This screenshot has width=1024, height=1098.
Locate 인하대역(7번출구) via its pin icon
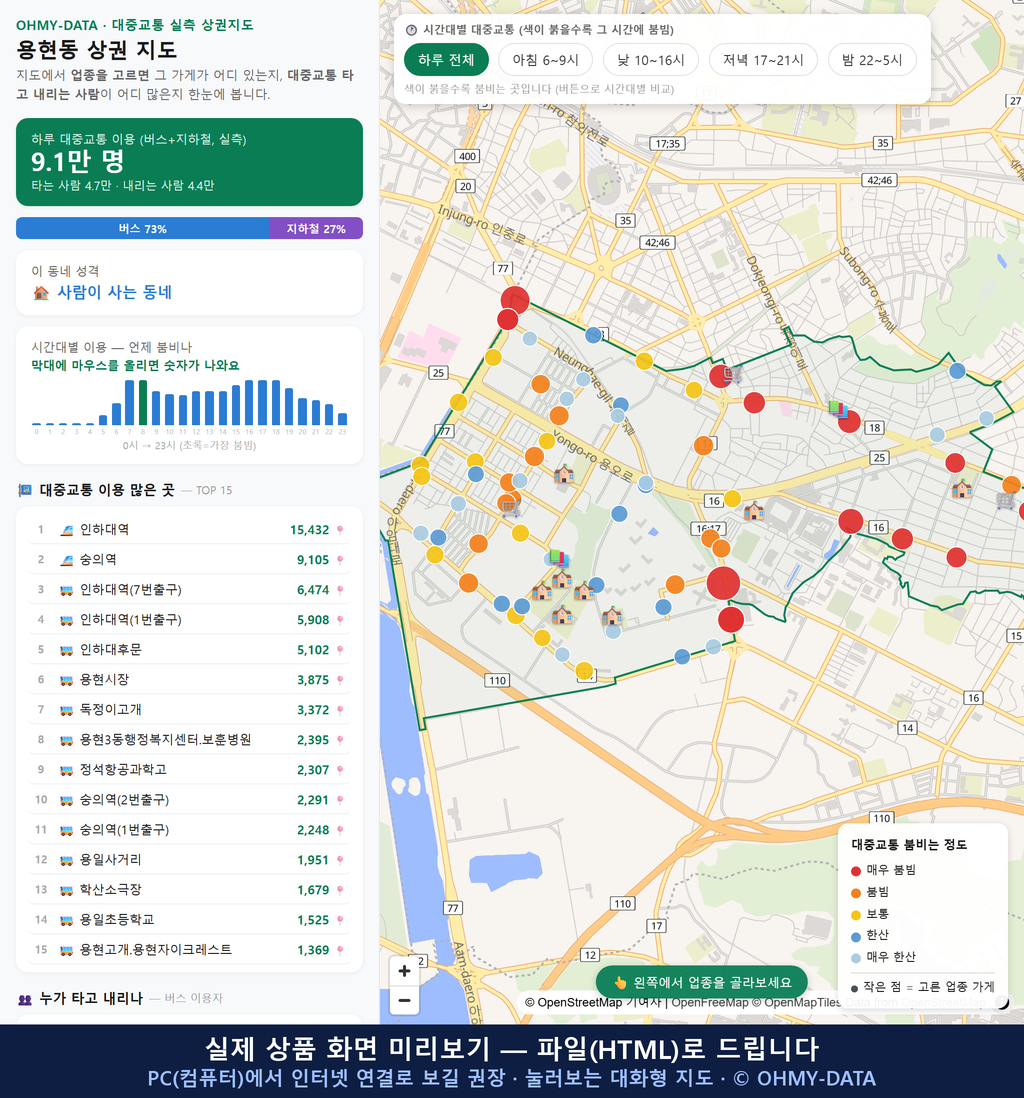[340, 590]
